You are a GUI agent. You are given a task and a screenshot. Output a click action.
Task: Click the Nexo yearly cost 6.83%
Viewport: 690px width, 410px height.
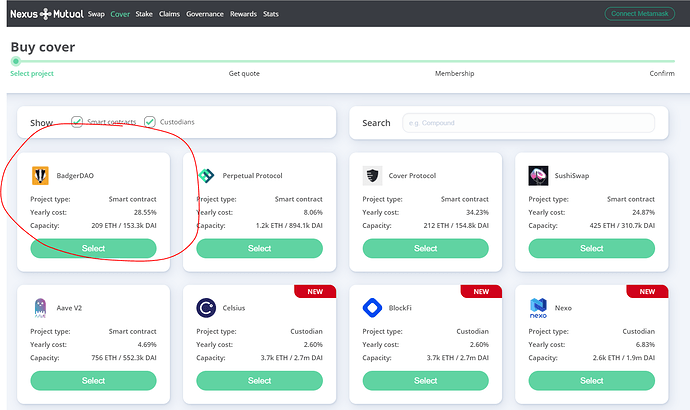[645, 345]
